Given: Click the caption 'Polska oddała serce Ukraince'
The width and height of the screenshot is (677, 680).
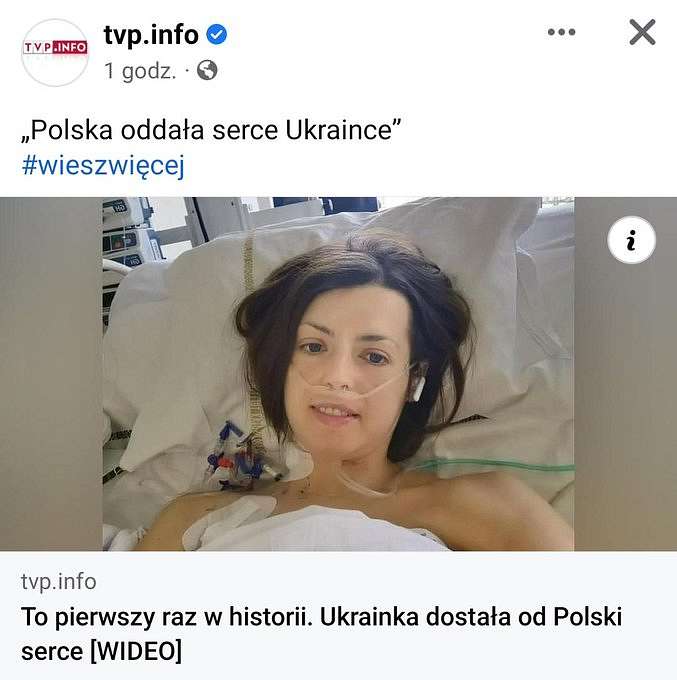Looking at the screenshot, I should tap(211, 130).
